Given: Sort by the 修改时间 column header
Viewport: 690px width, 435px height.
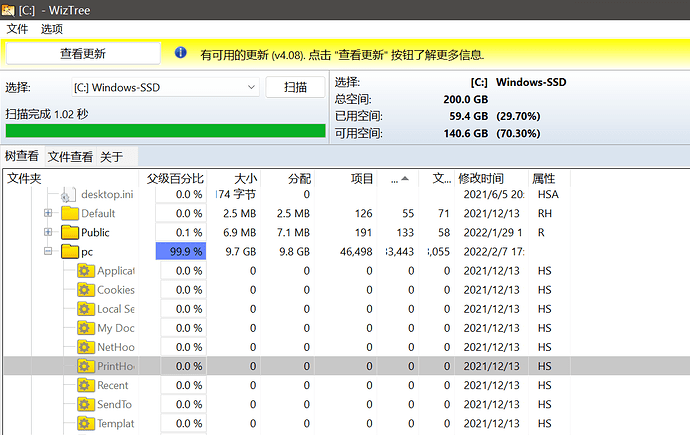Looking at the screenshot, I should tap(481, 178).
